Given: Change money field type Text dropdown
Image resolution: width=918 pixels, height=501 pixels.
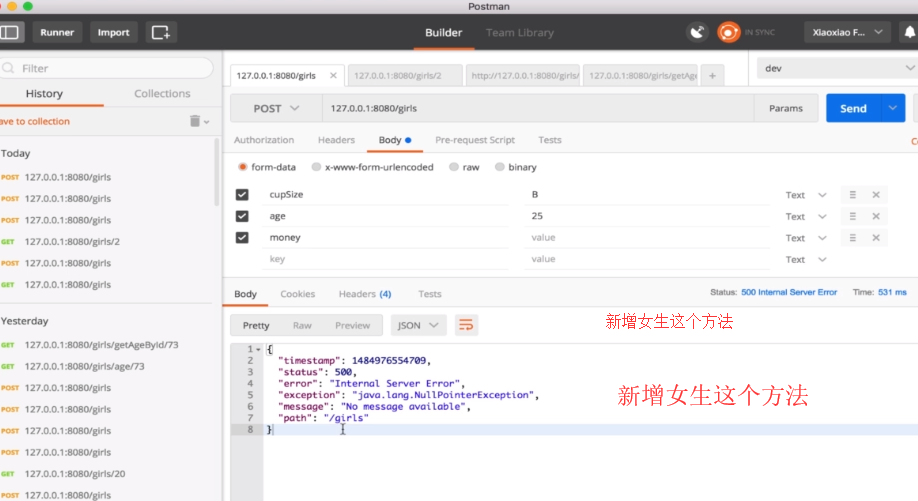Looking at the screenshot, I should [806, 238].
